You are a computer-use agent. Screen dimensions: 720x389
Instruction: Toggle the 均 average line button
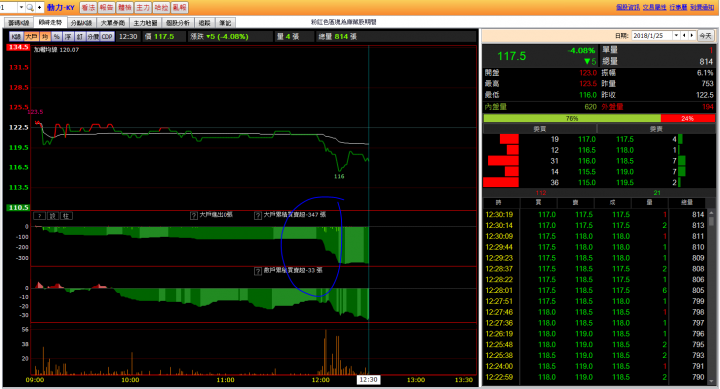click(x=45, y=37)
